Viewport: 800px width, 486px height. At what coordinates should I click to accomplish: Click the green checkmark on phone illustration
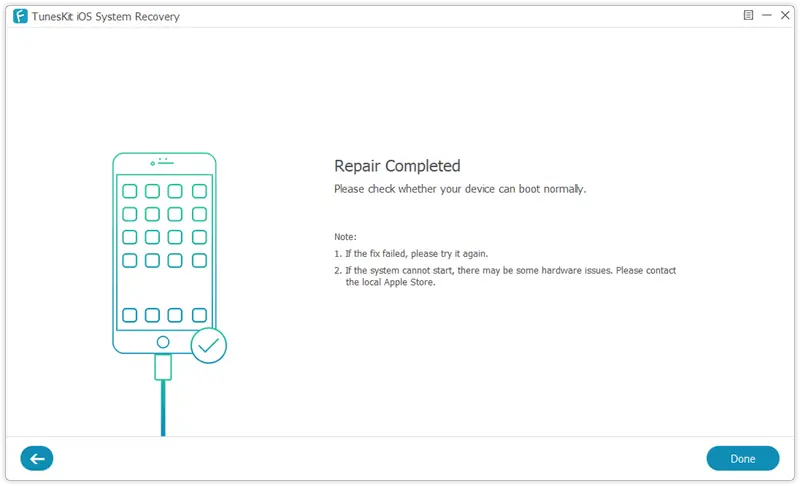(209, 346)
